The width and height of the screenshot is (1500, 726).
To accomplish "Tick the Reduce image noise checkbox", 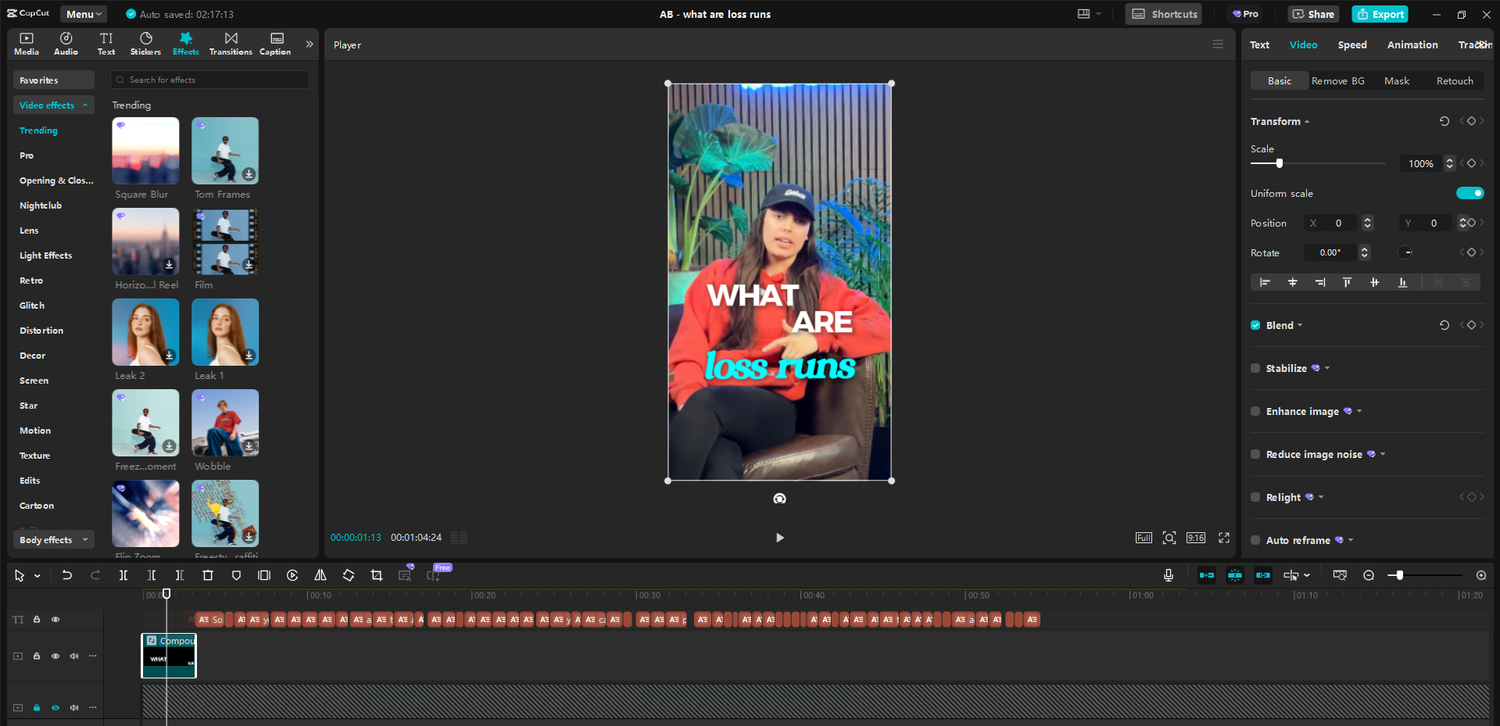I will point(1255,454).
